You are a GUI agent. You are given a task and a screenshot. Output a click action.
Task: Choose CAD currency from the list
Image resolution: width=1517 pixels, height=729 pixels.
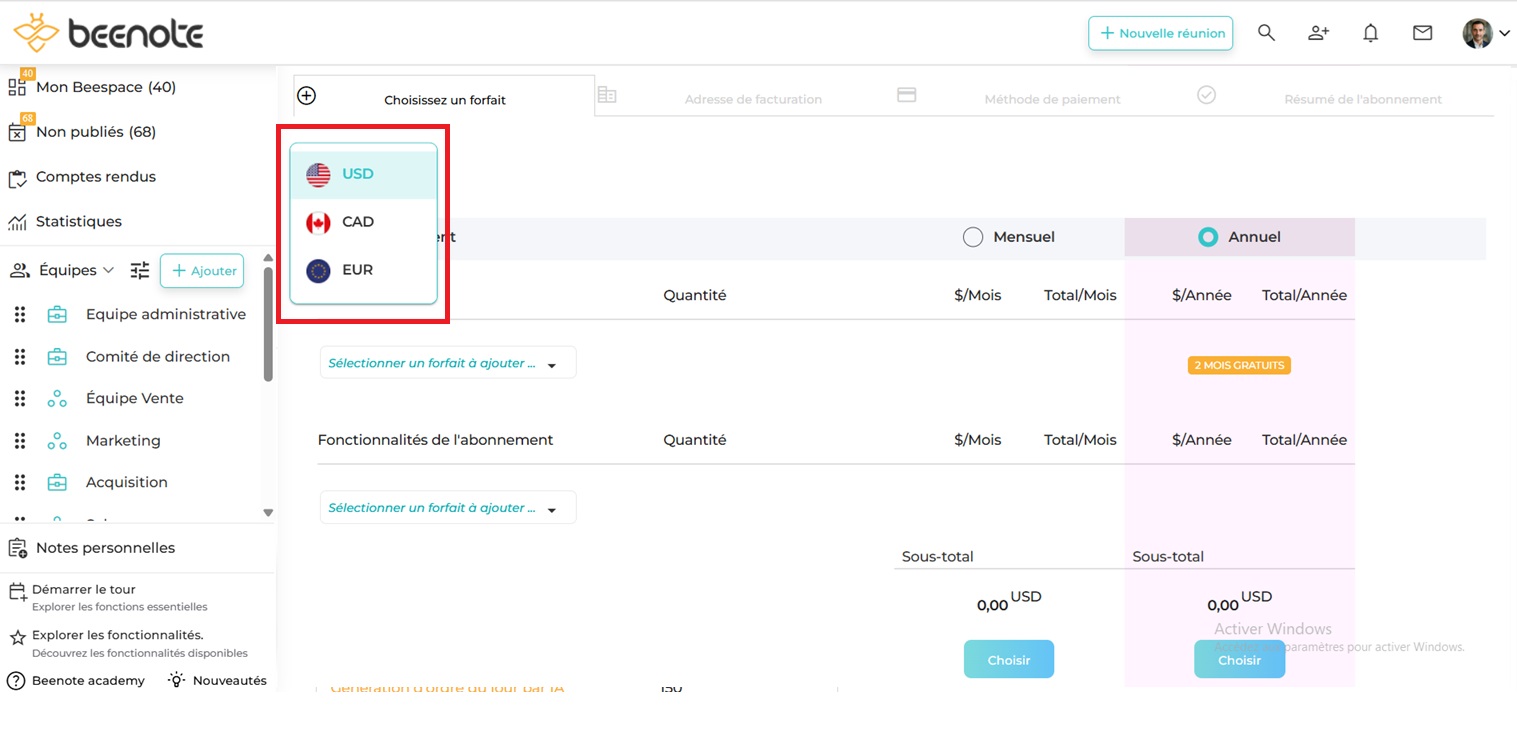point(357,222)
